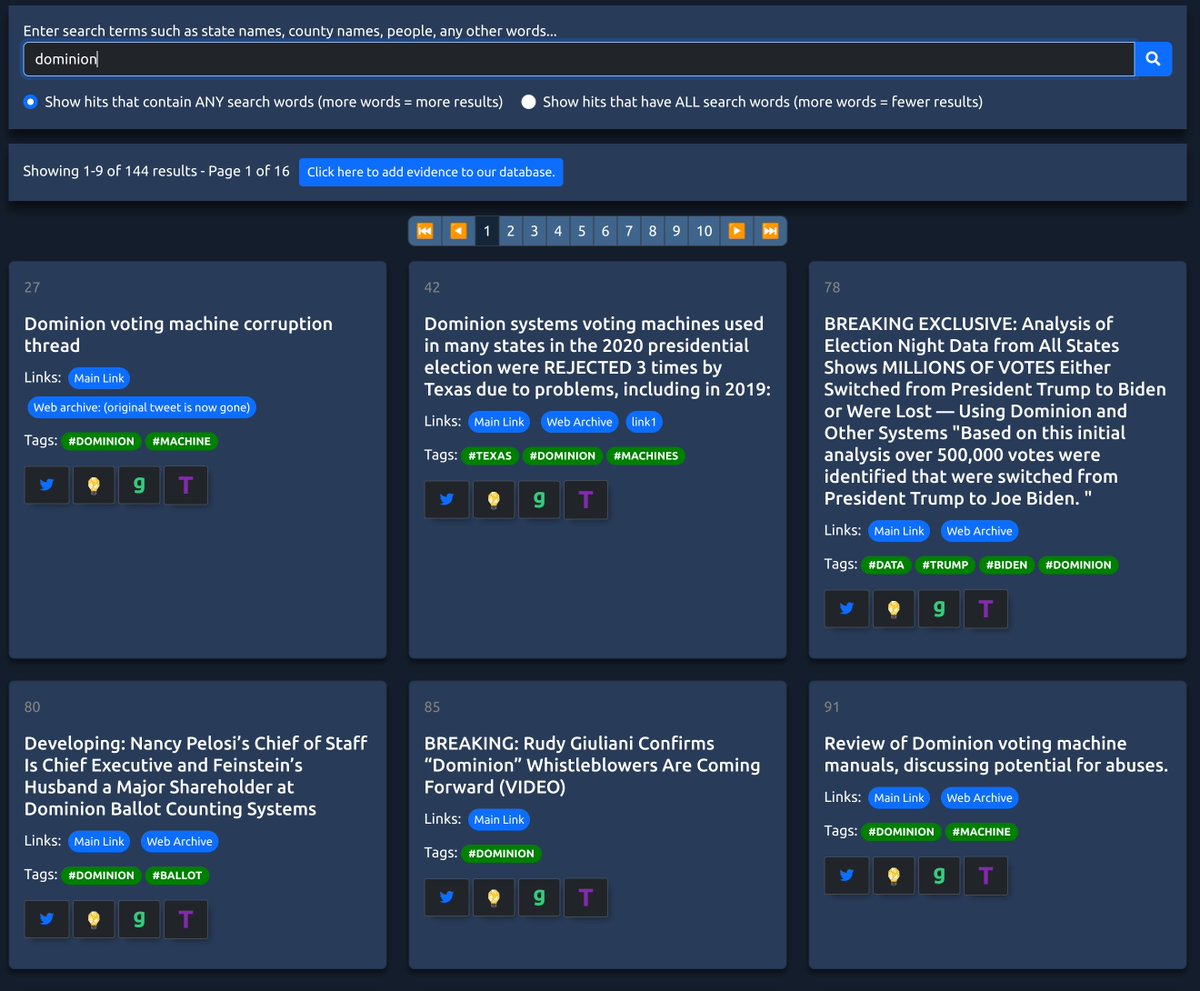
Task: Go to results page 5
Action: [x=581, y=231]
